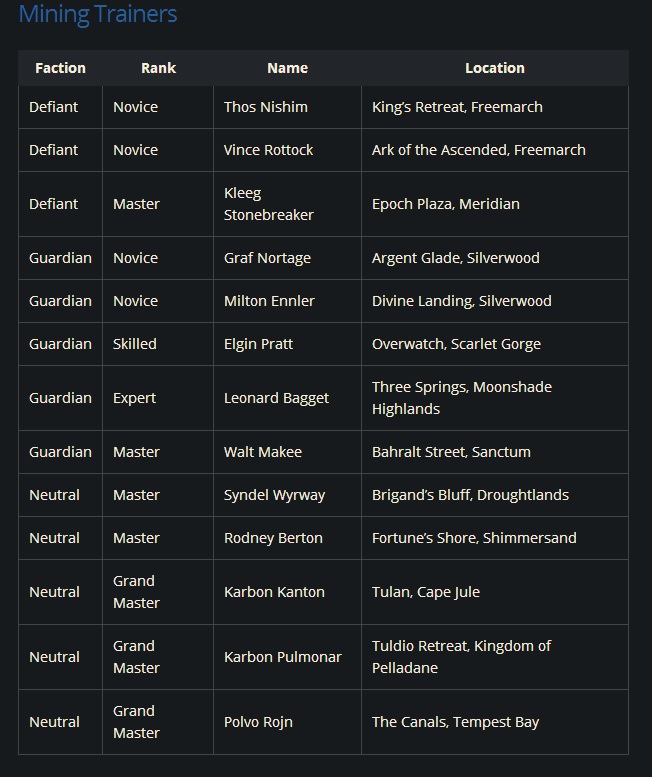The height and width of the screenshot is (777, 652).
Task: Click the Kleeg Stonebreaker trainer name
Action: (268, 204)
